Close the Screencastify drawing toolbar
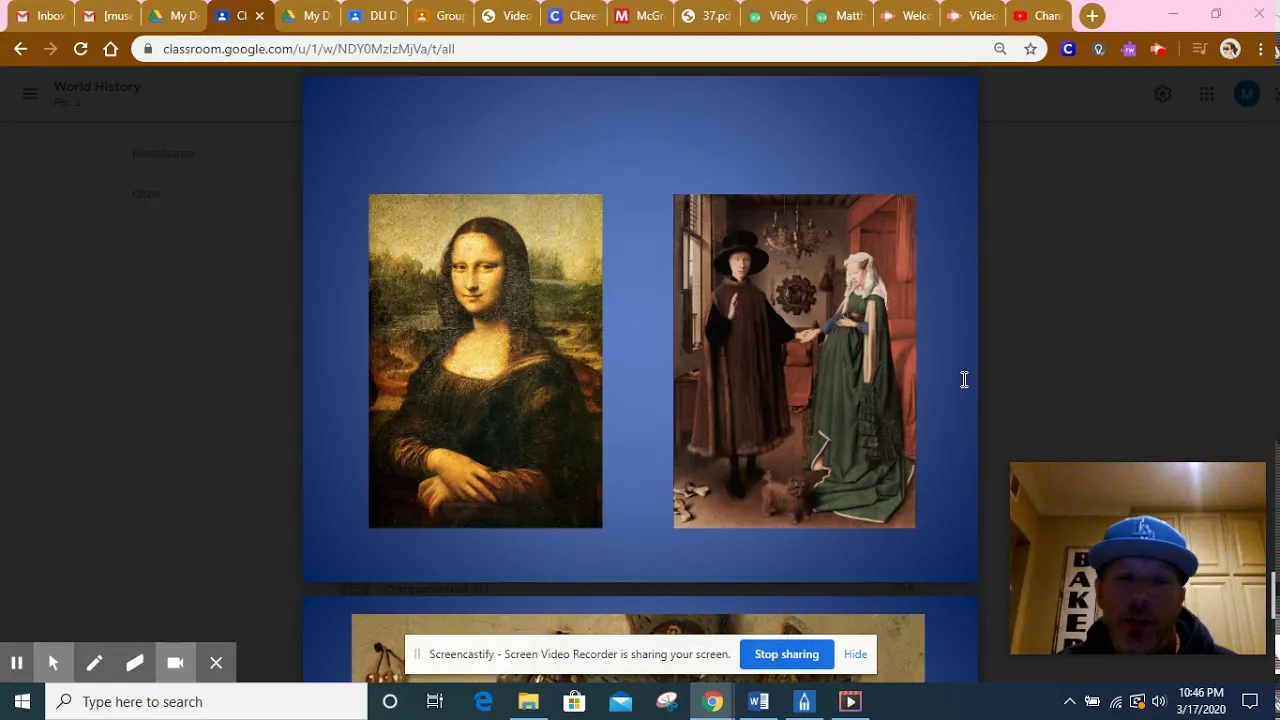This screenshot has width=1280, height=720. [216, 663]
